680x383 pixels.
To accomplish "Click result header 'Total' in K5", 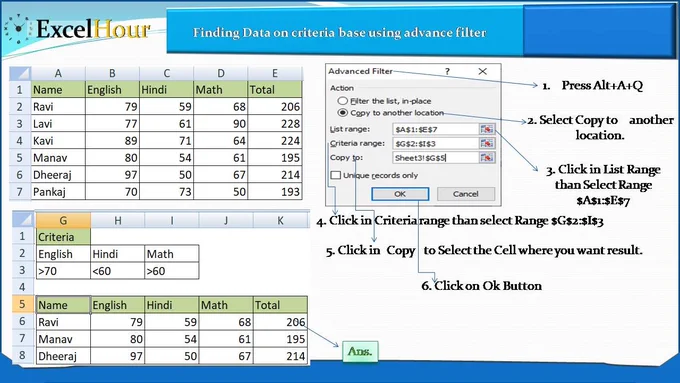I will (280, 304).
